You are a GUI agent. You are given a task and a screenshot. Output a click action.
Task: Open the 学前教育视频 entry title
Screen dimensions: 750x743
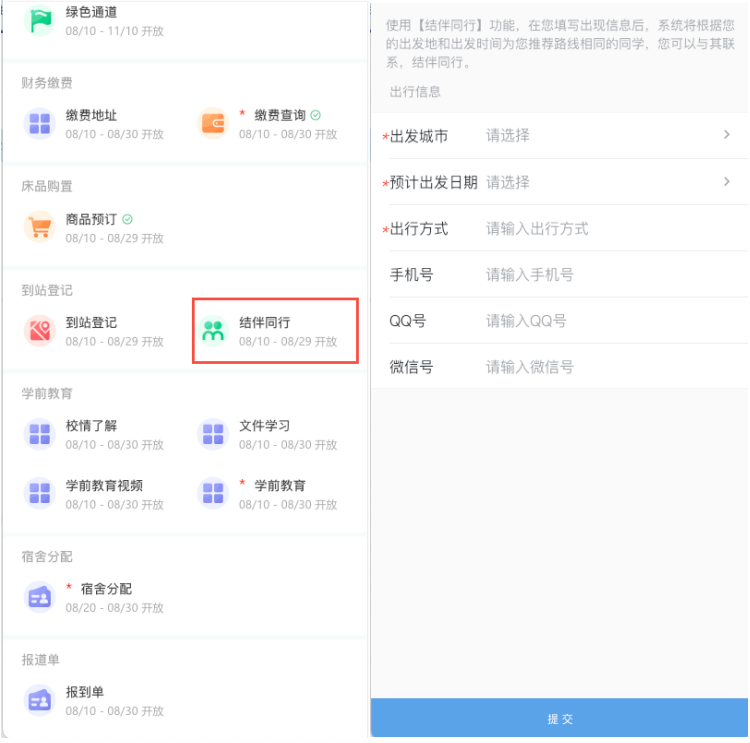[x=104, y=486]
